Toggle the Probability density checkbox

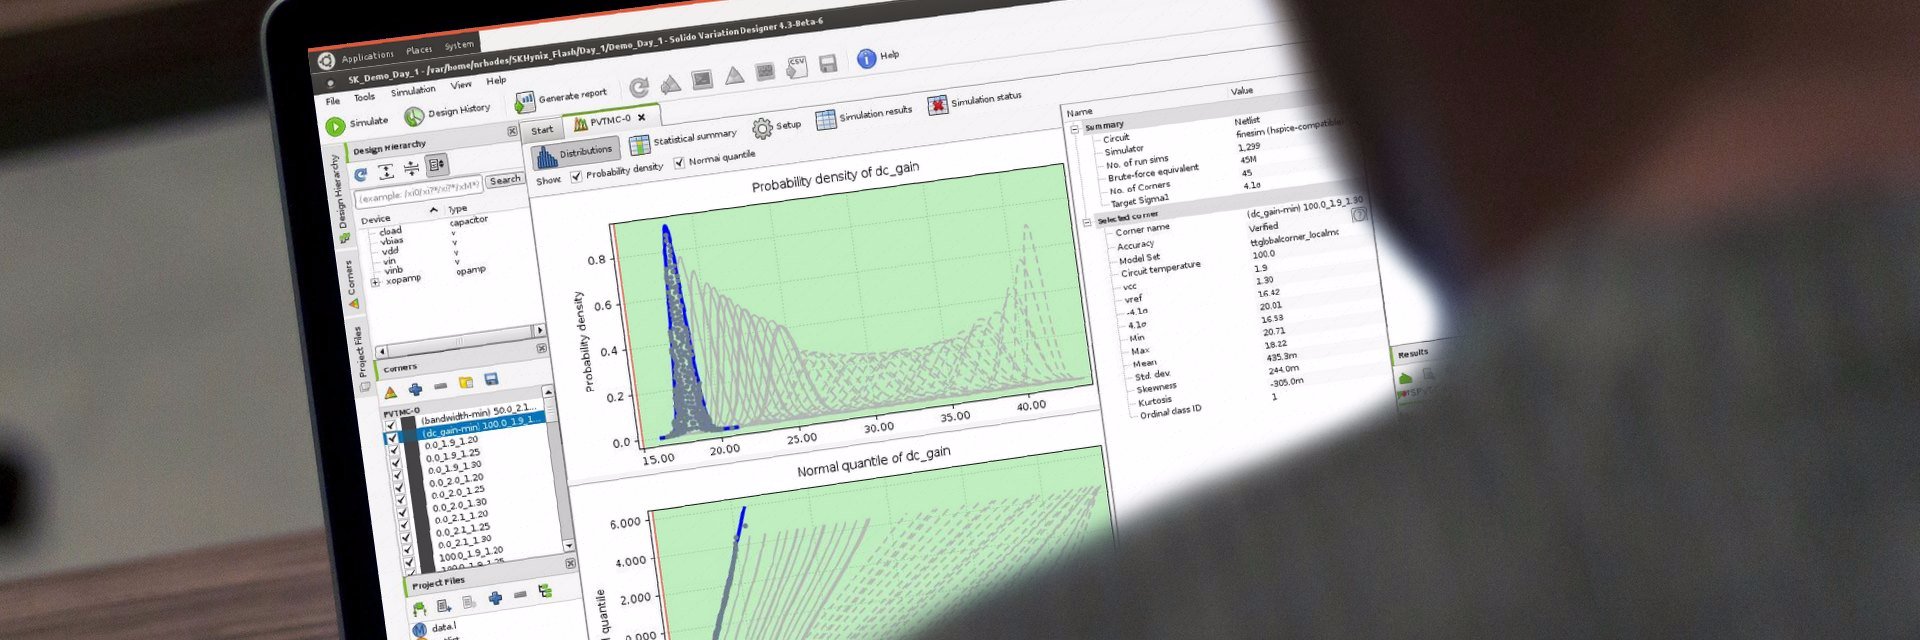576,177
